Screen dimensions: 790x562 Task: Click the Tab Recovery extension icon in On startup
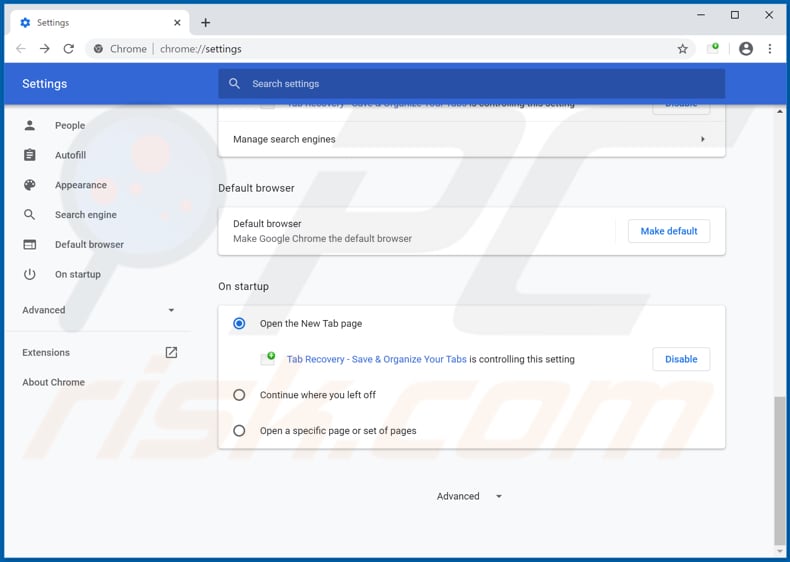[x=268, y=358]
